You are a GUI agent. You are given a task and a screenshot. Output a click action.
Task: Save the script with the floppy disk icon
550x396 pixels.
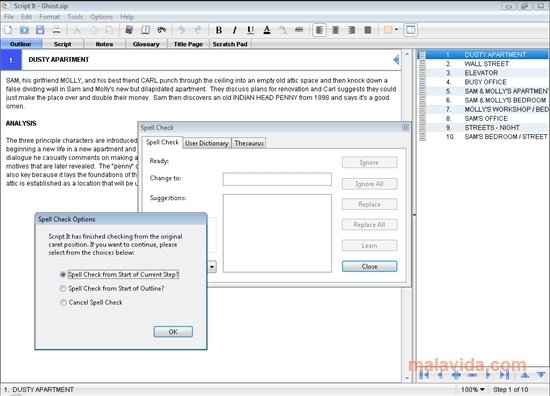pyautogui.click(x=40, y=30)
